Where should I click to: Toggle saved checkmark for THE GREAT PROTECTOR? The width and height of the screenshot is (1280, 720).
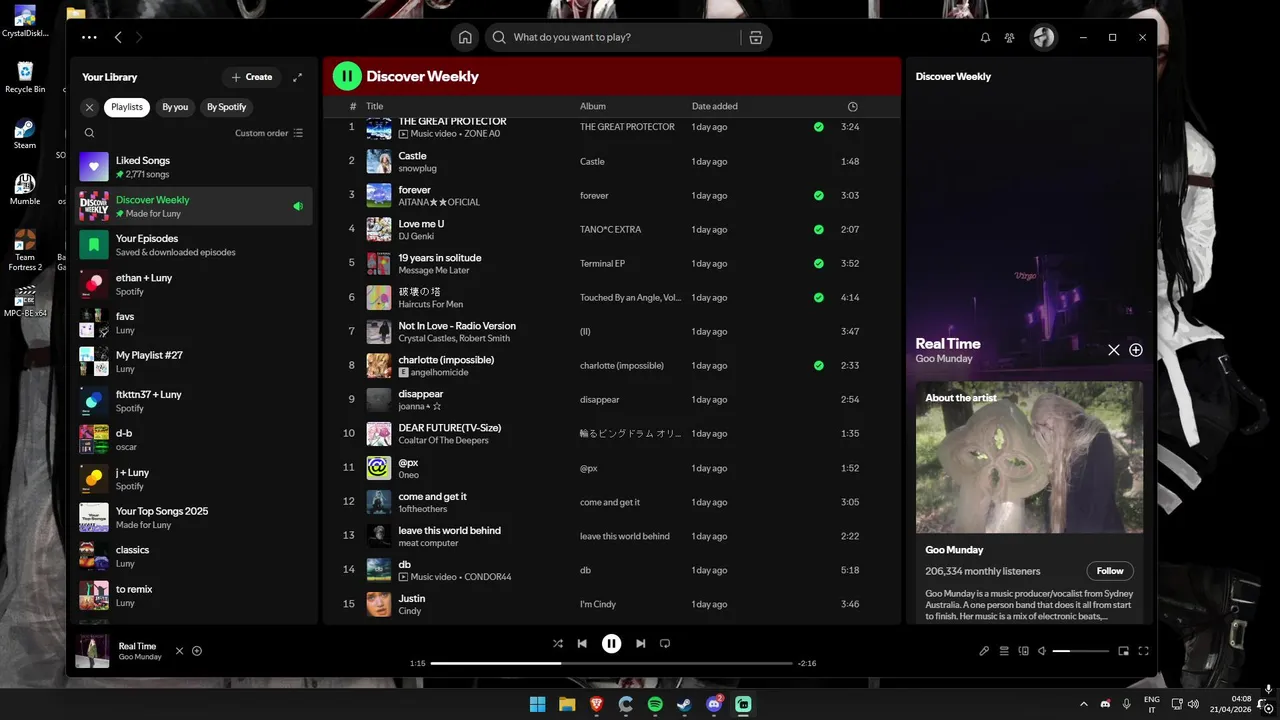click(819, 127)
